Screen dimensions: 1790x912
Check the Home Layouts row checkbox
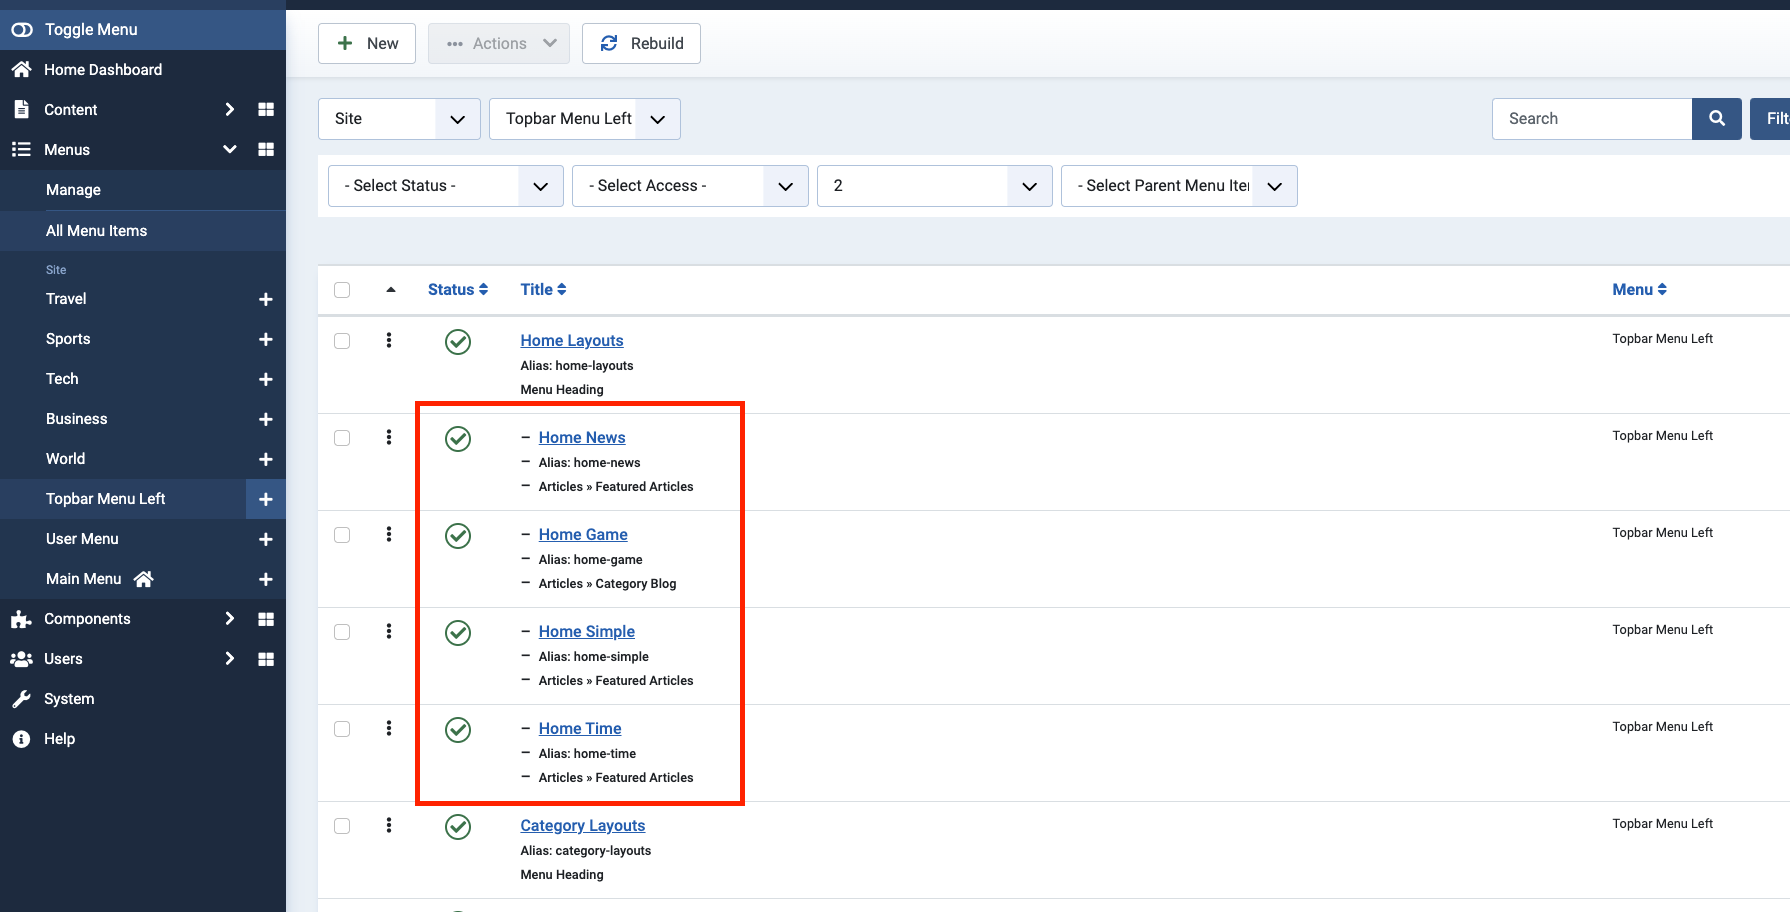point(342,341)
